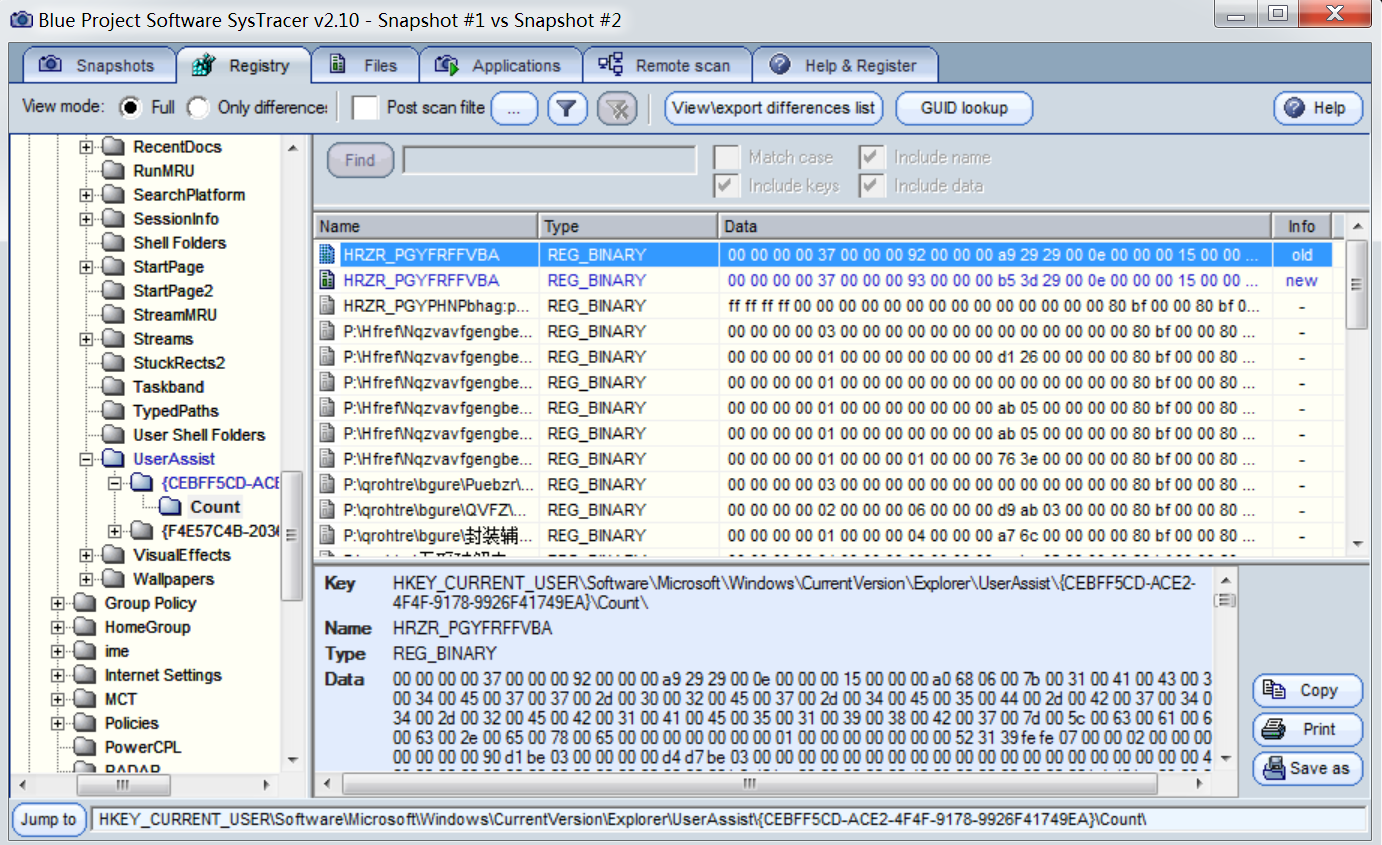Click the PowerCPL folder icon

[86, 747]
